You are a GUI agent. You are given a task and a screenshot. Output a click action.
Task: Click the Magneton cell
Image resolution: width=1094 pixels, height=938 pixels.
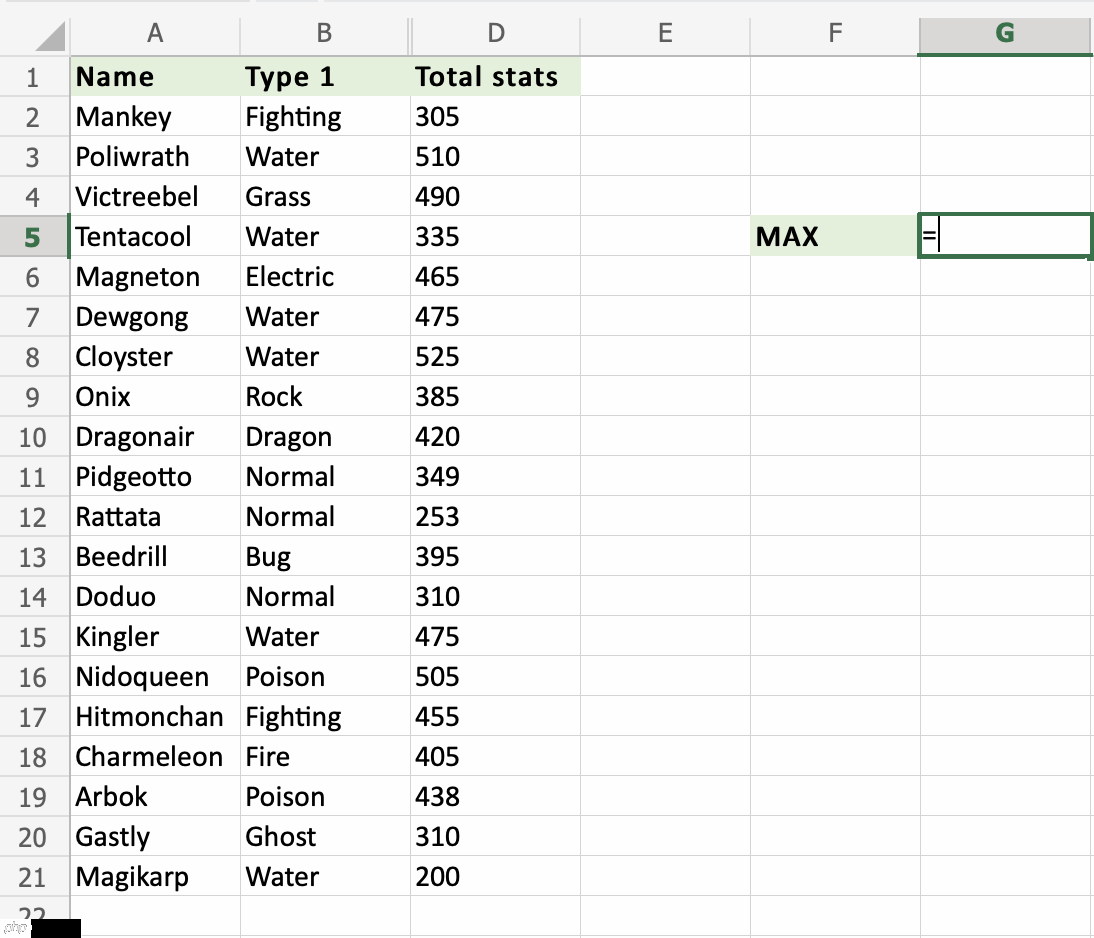tap(155, 277)
